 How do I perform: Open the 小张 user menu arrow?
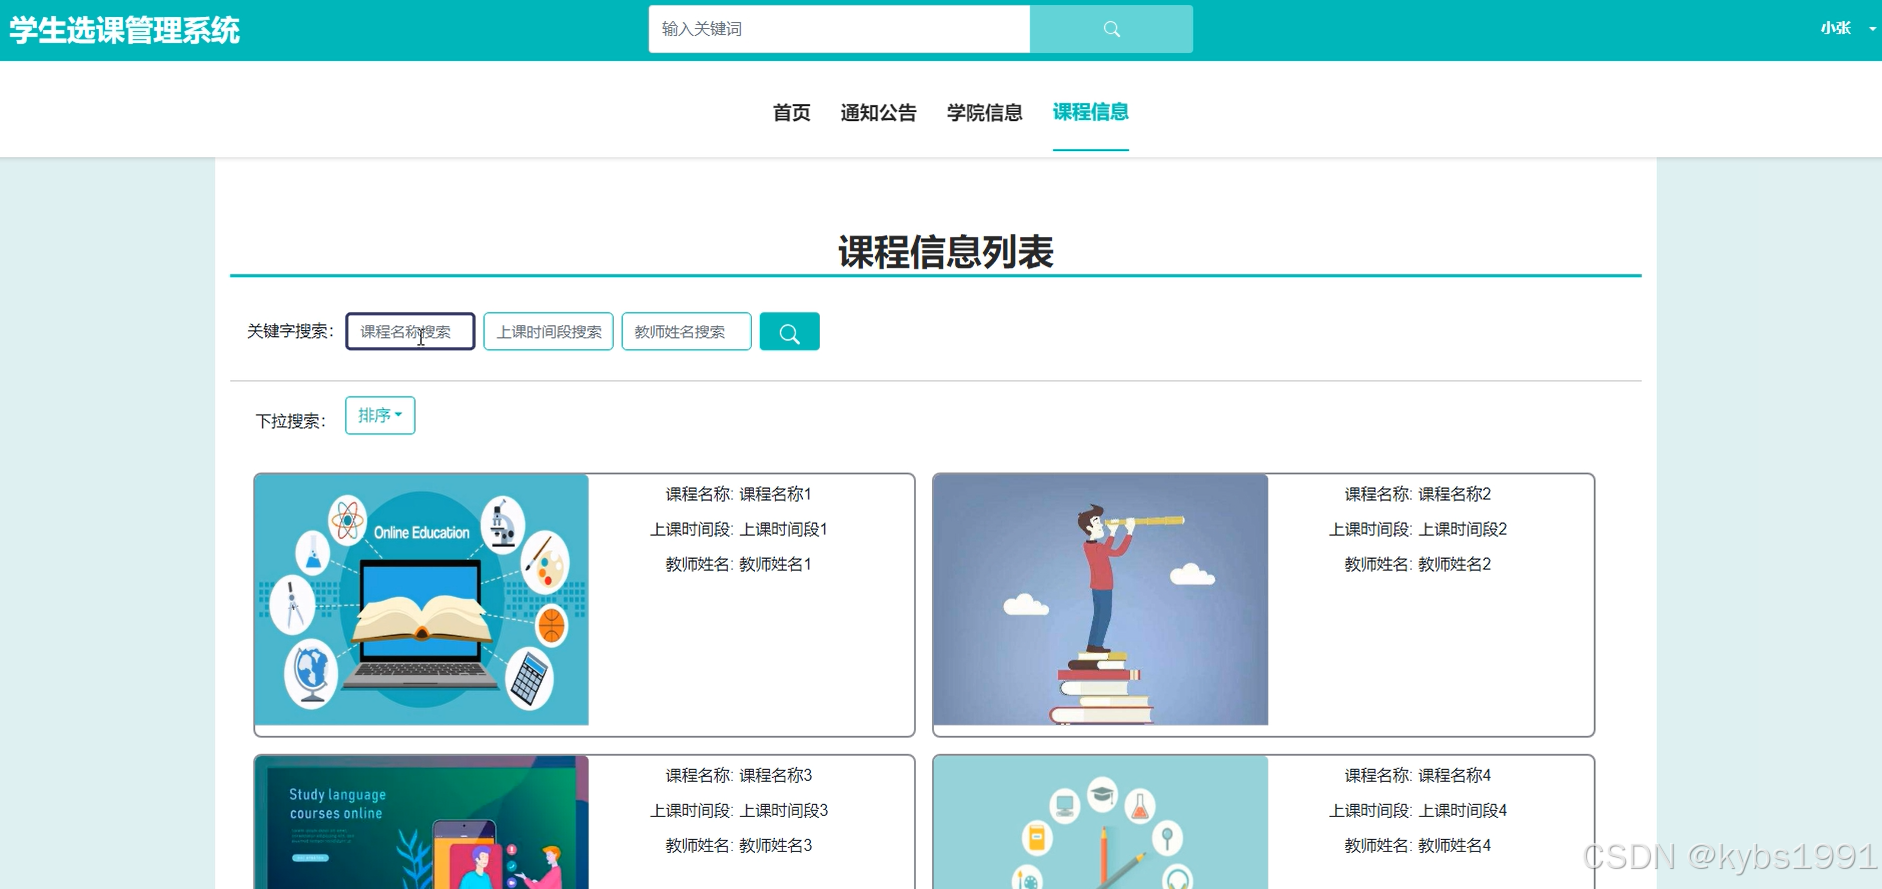[1872, 29]
